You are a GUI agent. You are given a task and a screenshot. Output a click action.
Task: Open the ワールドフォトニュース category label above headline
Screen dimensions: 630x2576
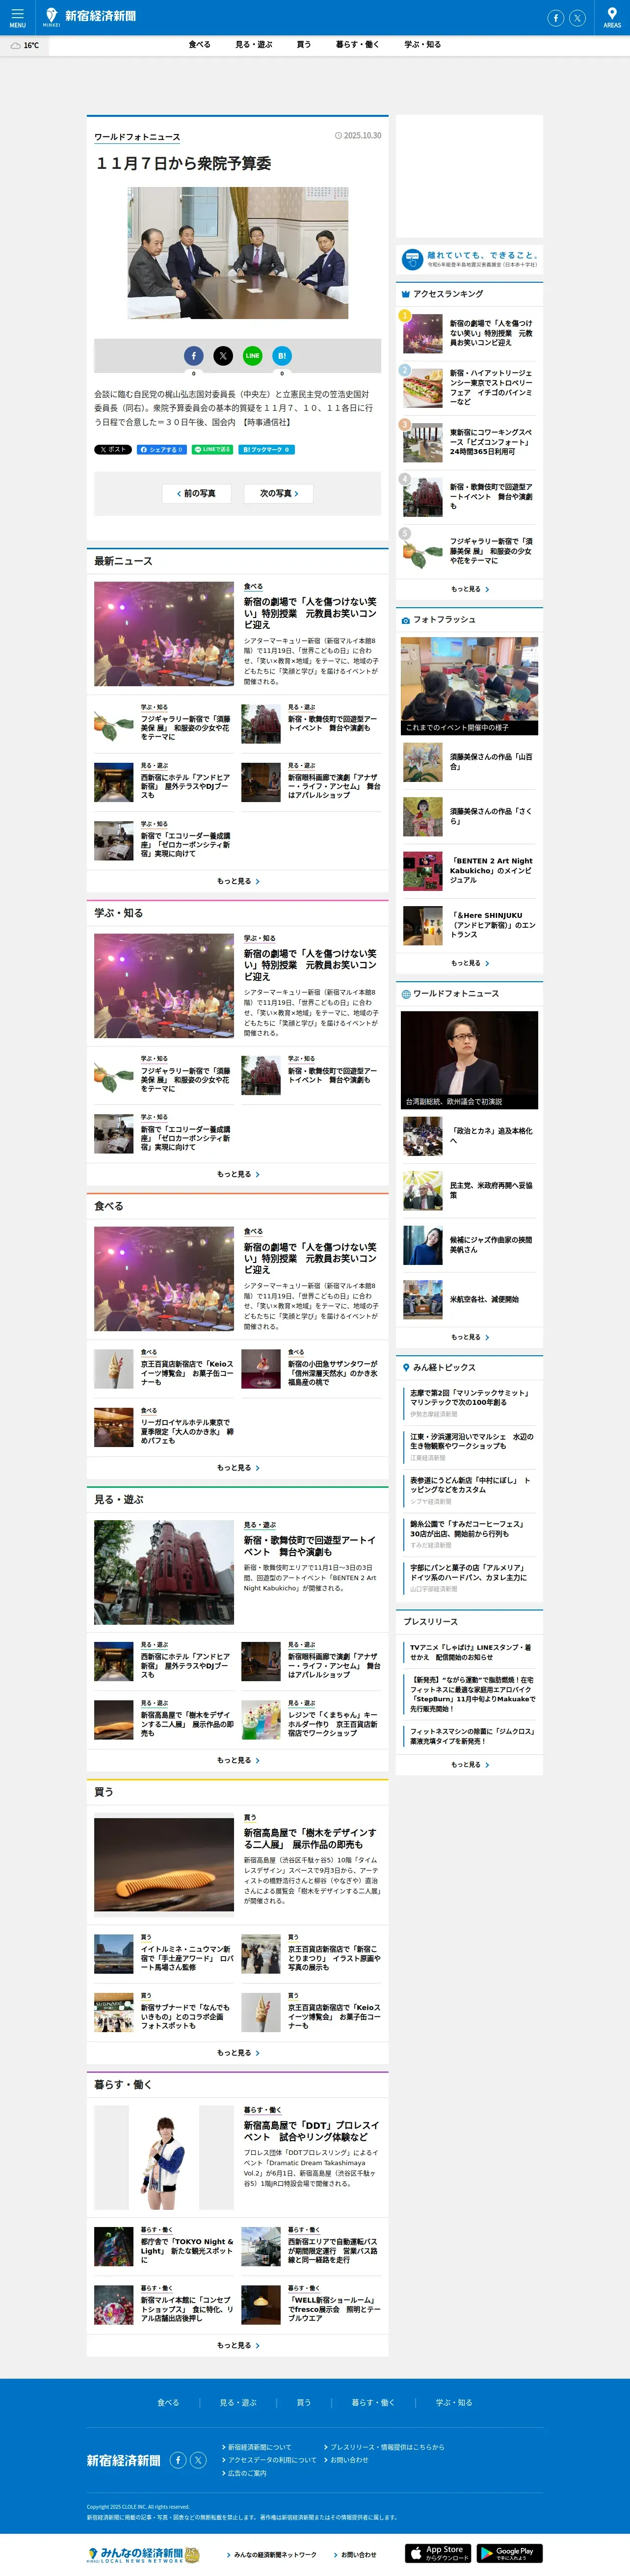tap(137, 137)
